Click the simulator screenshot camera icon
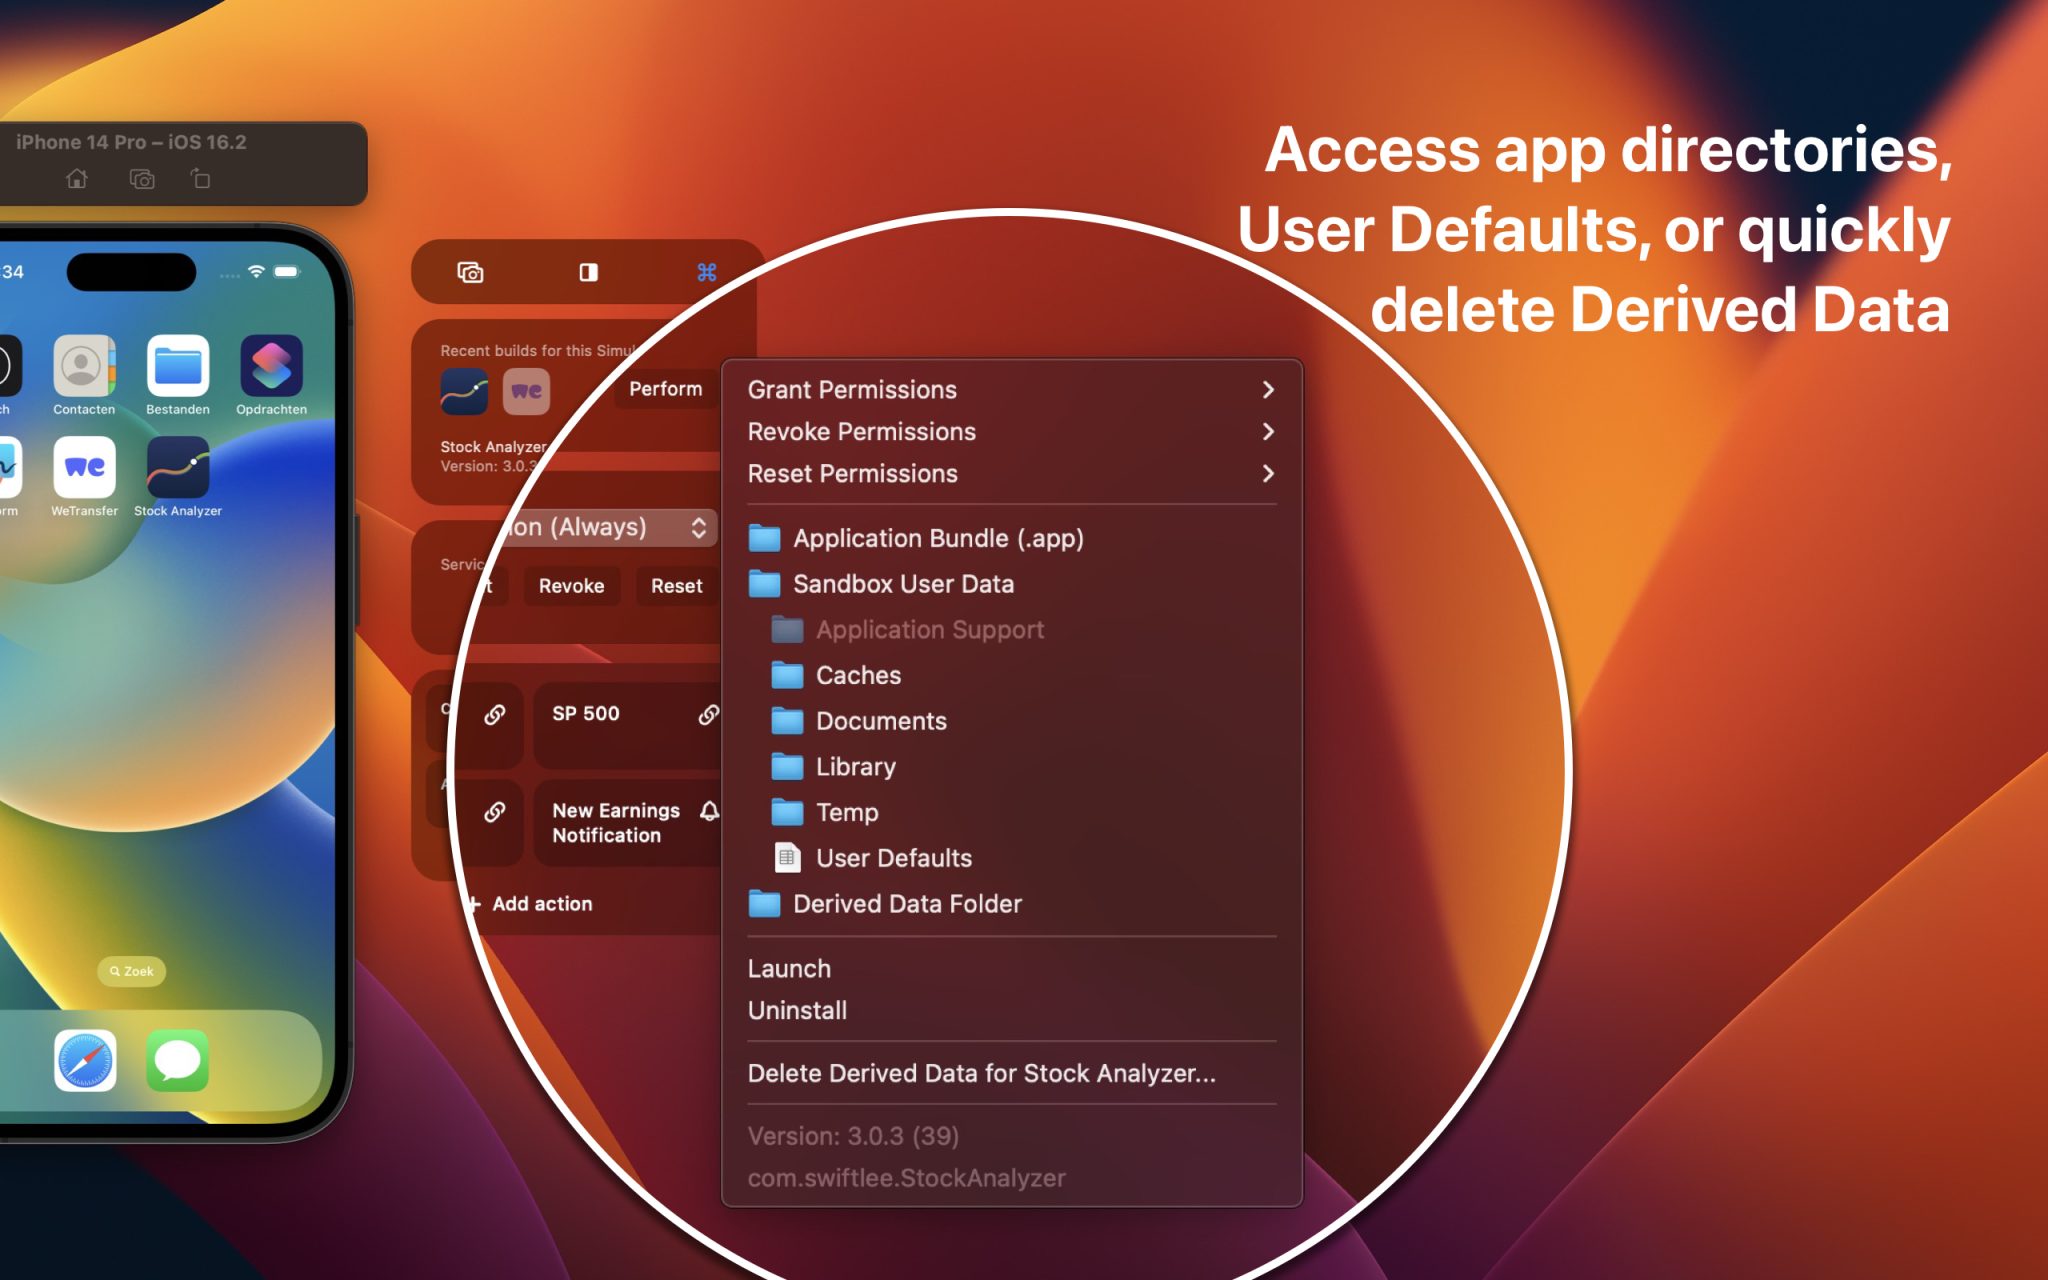2048x1280 pixels. [142, 179]
